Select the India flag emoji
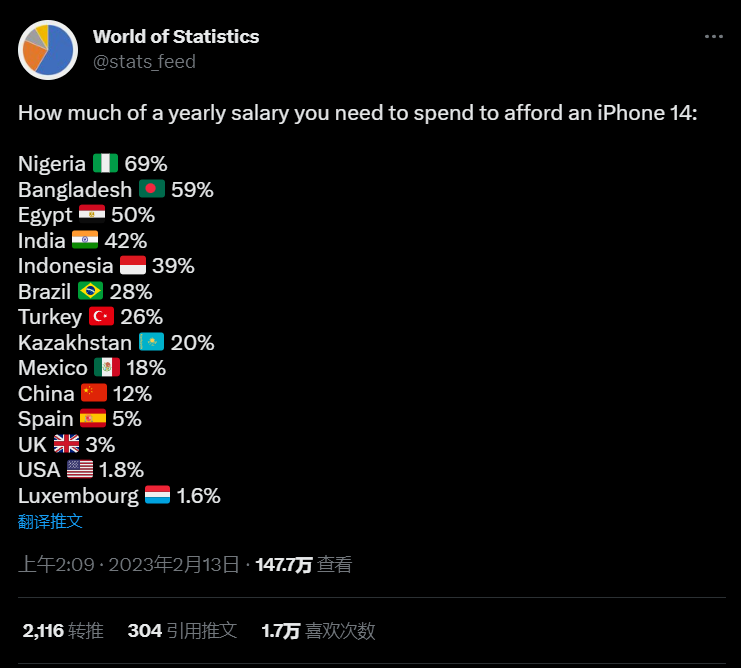Screen dimensions: 741x668 85,240
